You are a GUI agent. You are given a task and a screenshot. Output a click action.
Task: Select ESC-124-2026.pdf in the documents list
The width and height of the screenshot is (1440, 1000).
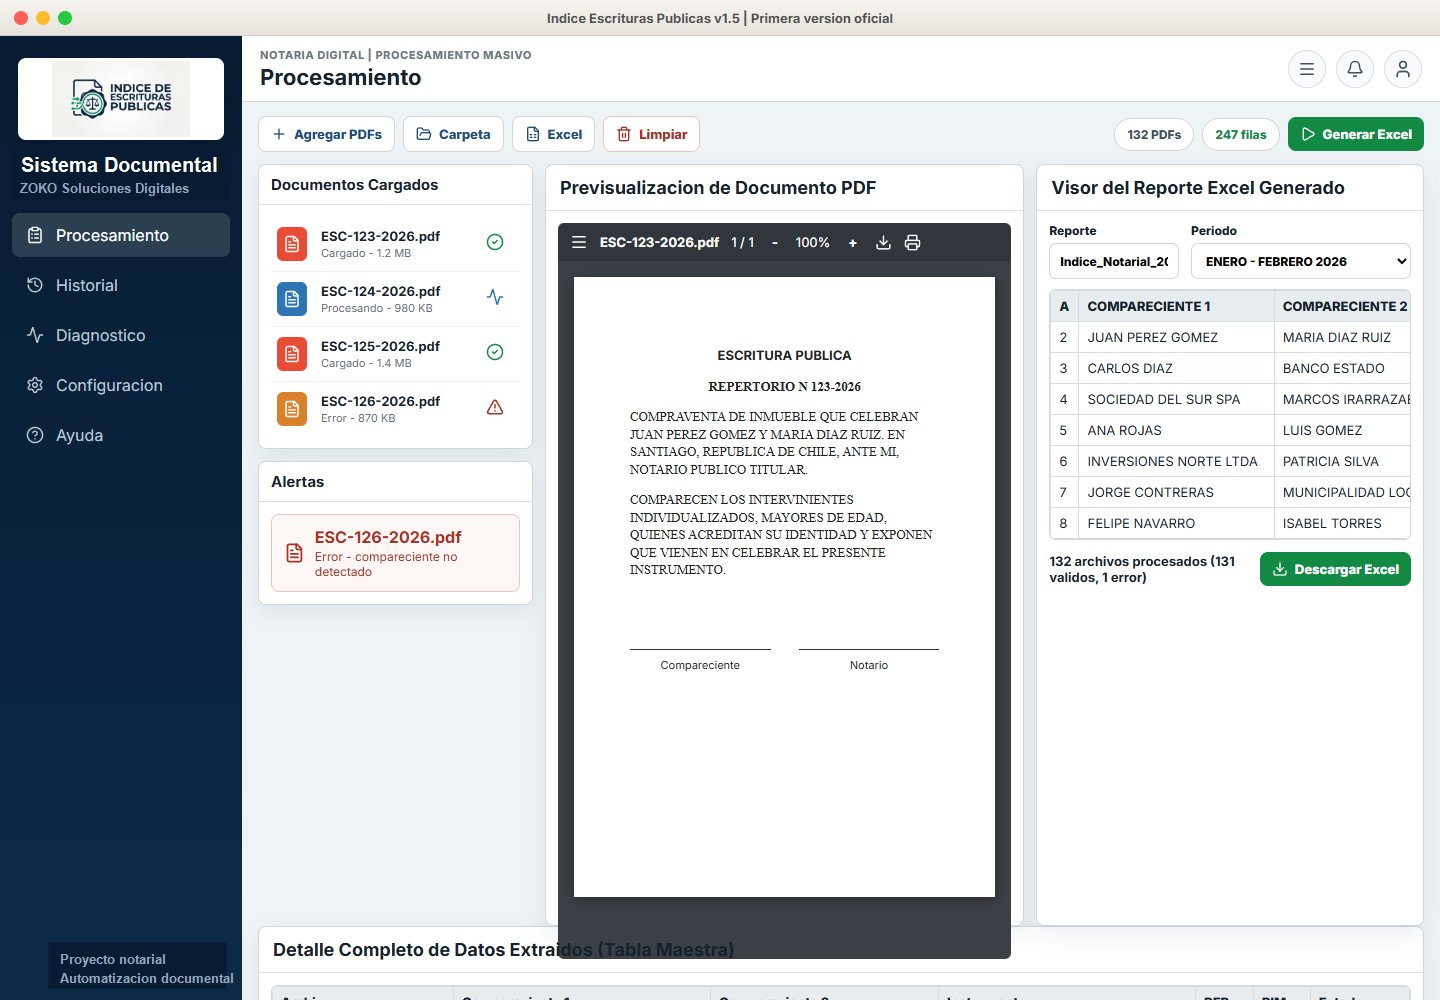tap(395, 299)
